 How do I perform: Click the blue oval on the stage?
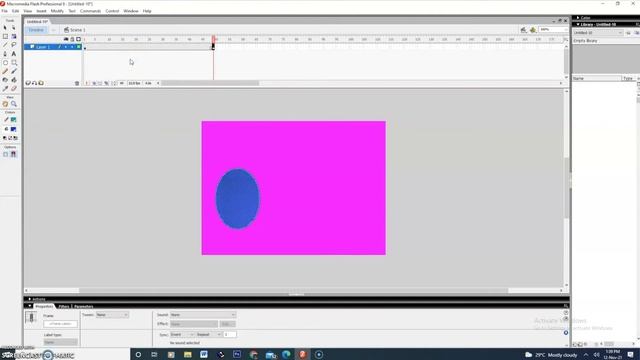pyautogui.click(x=238, y=199)
